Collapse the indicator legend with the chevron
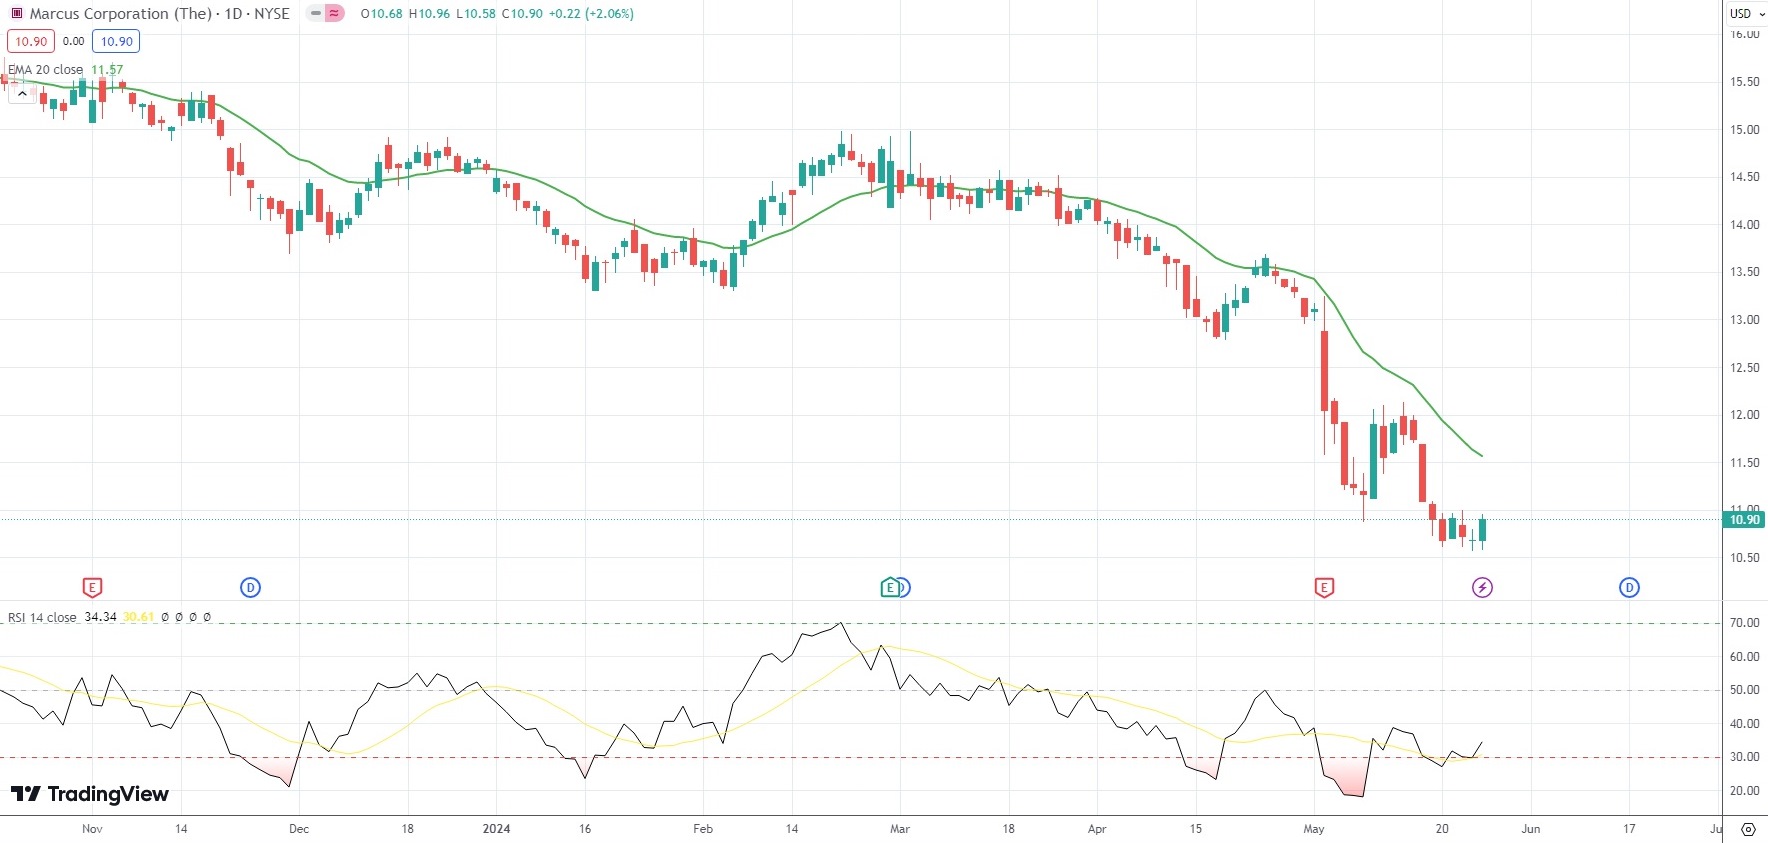This screenshot has width=1768, height=843. (x=22, y=93)
